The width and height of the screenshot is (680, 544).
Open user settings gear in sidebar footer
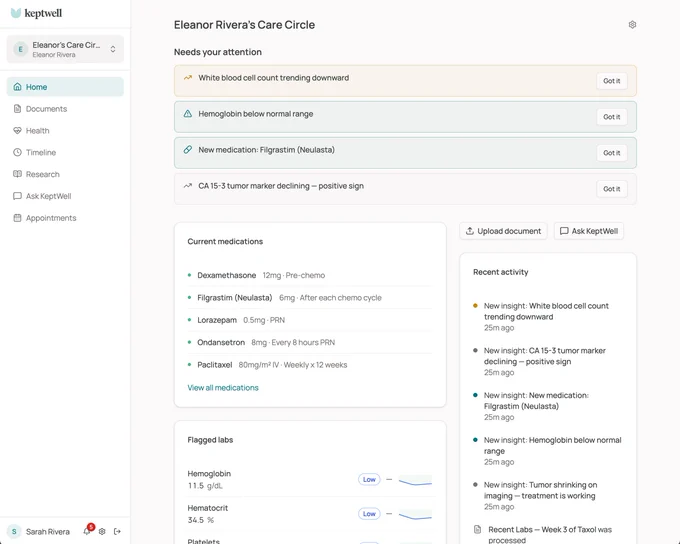pos(102,531)
